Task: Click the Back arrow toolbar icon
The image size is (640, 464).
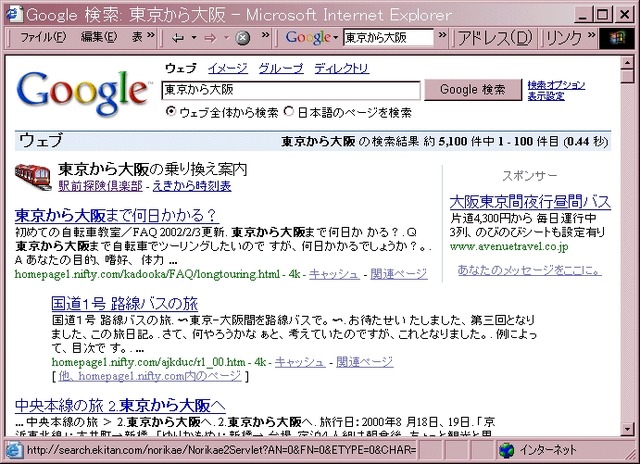Action: pos(178,38)
